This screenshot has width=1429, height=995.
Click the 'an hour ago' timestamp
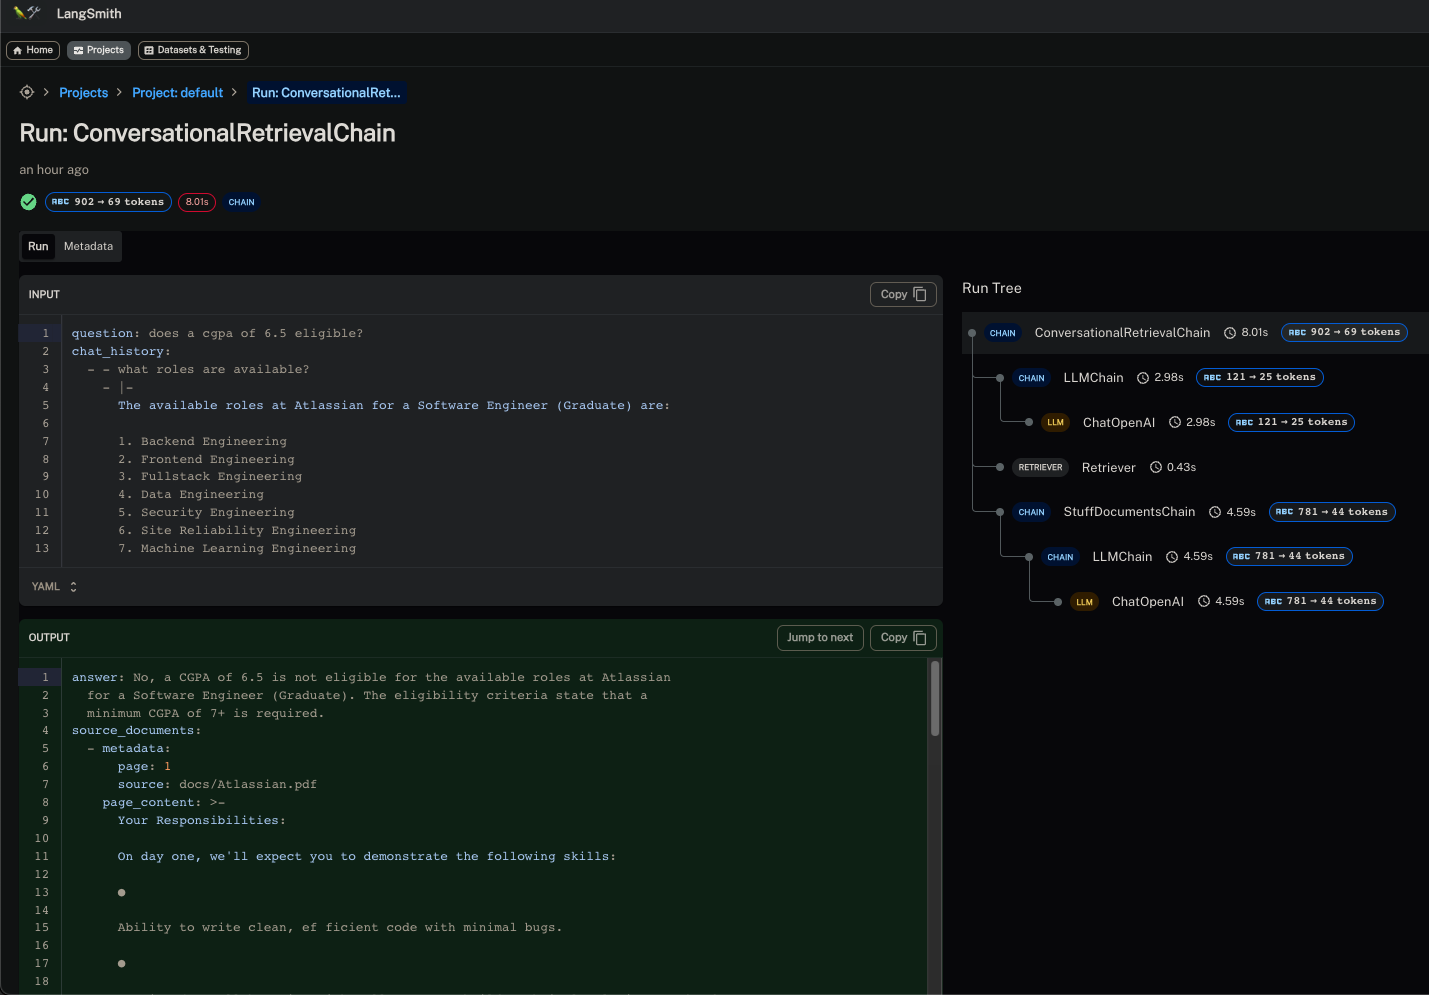(x=54, y=170)
